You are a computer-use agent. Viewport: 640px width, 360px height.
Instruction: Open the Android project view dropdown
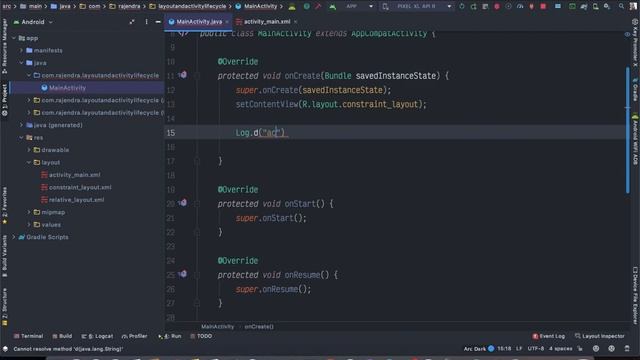33,22
